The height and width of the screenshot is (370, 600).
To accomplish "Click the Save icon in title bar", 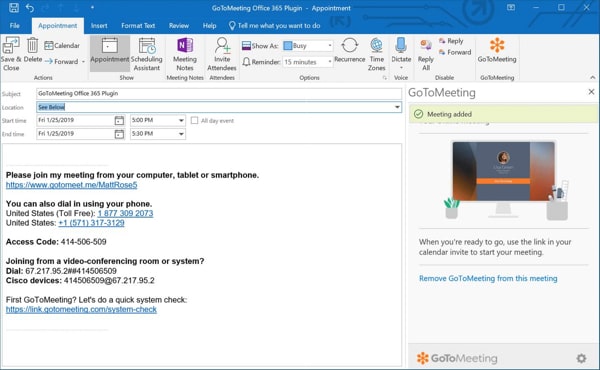I will [14, 7].
